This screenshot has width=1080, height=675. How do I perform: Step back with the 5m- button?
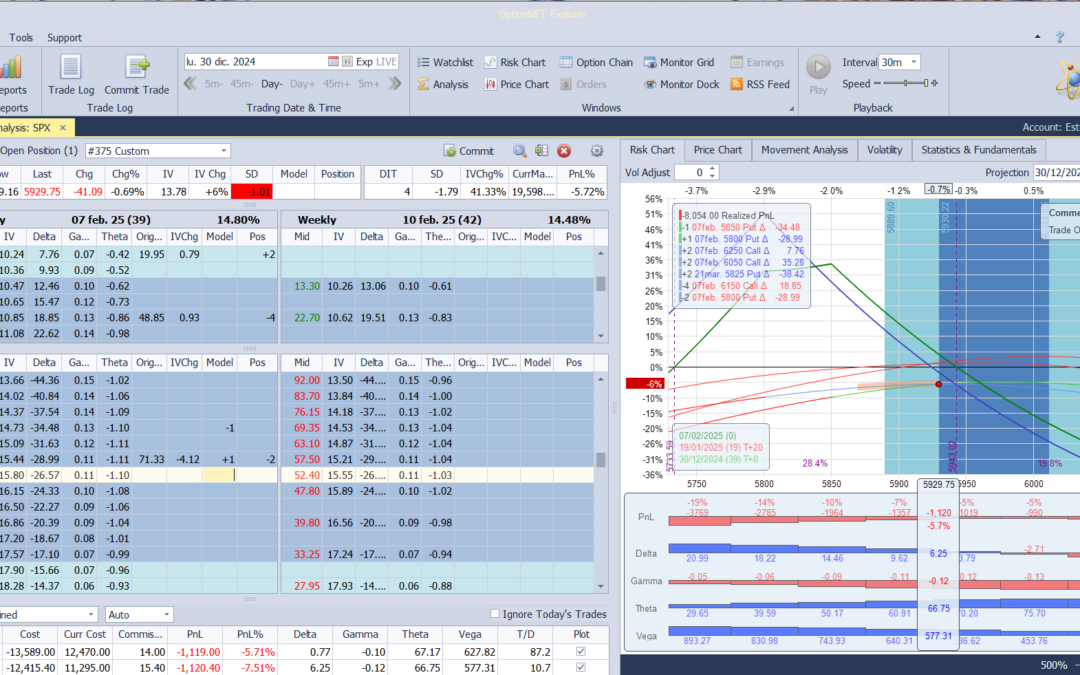click(x=213, y=83)
